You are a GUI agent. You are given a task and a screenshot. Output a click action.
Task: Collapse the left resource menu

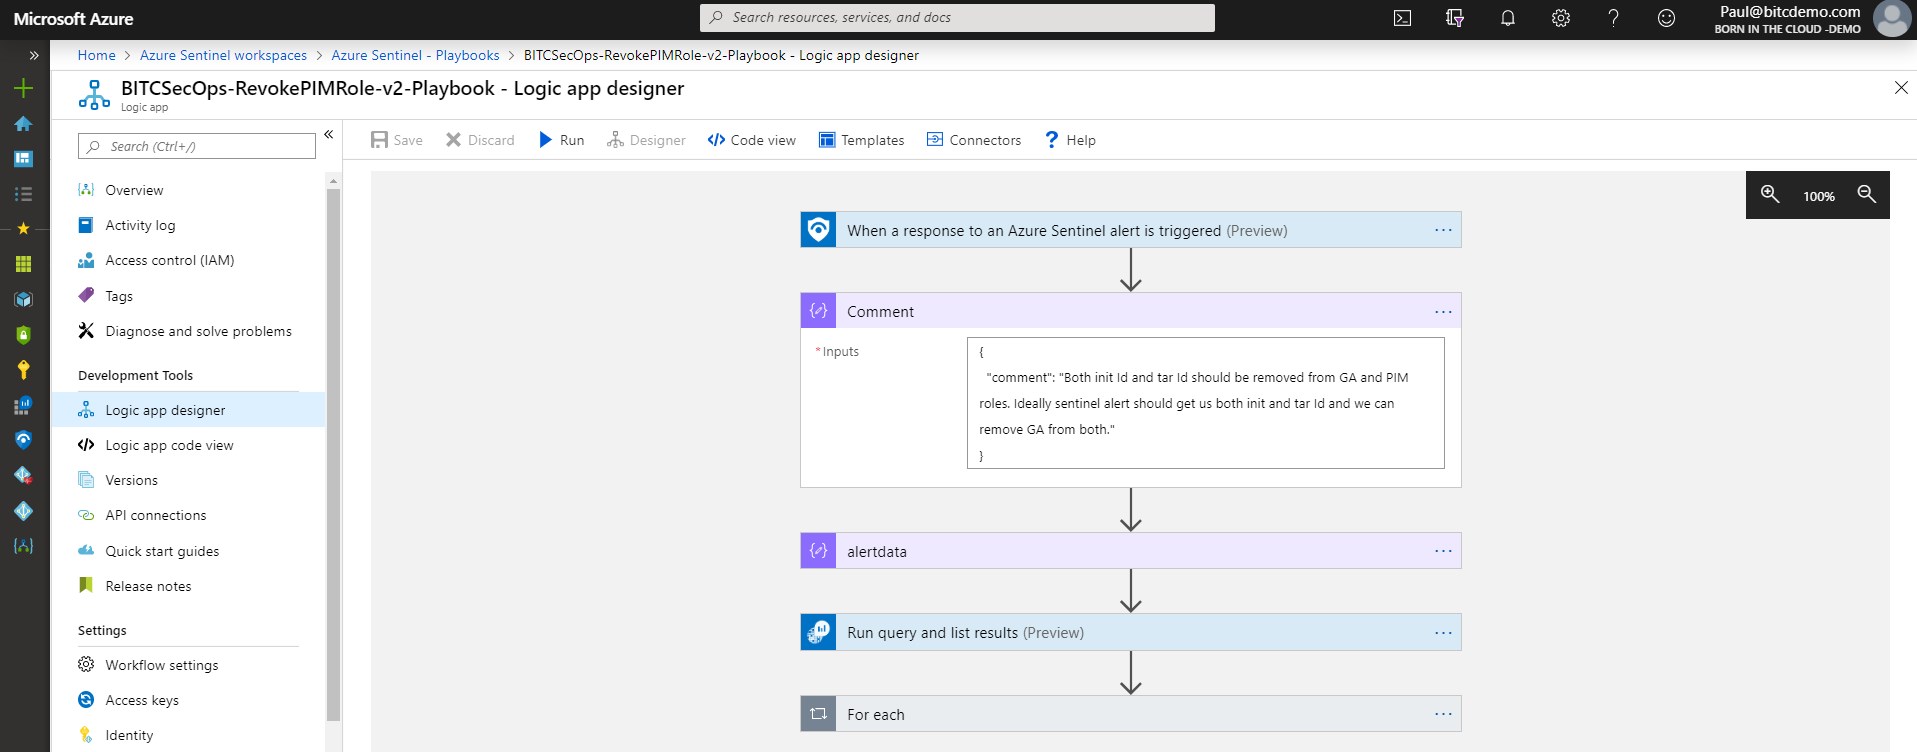[328, 134]
